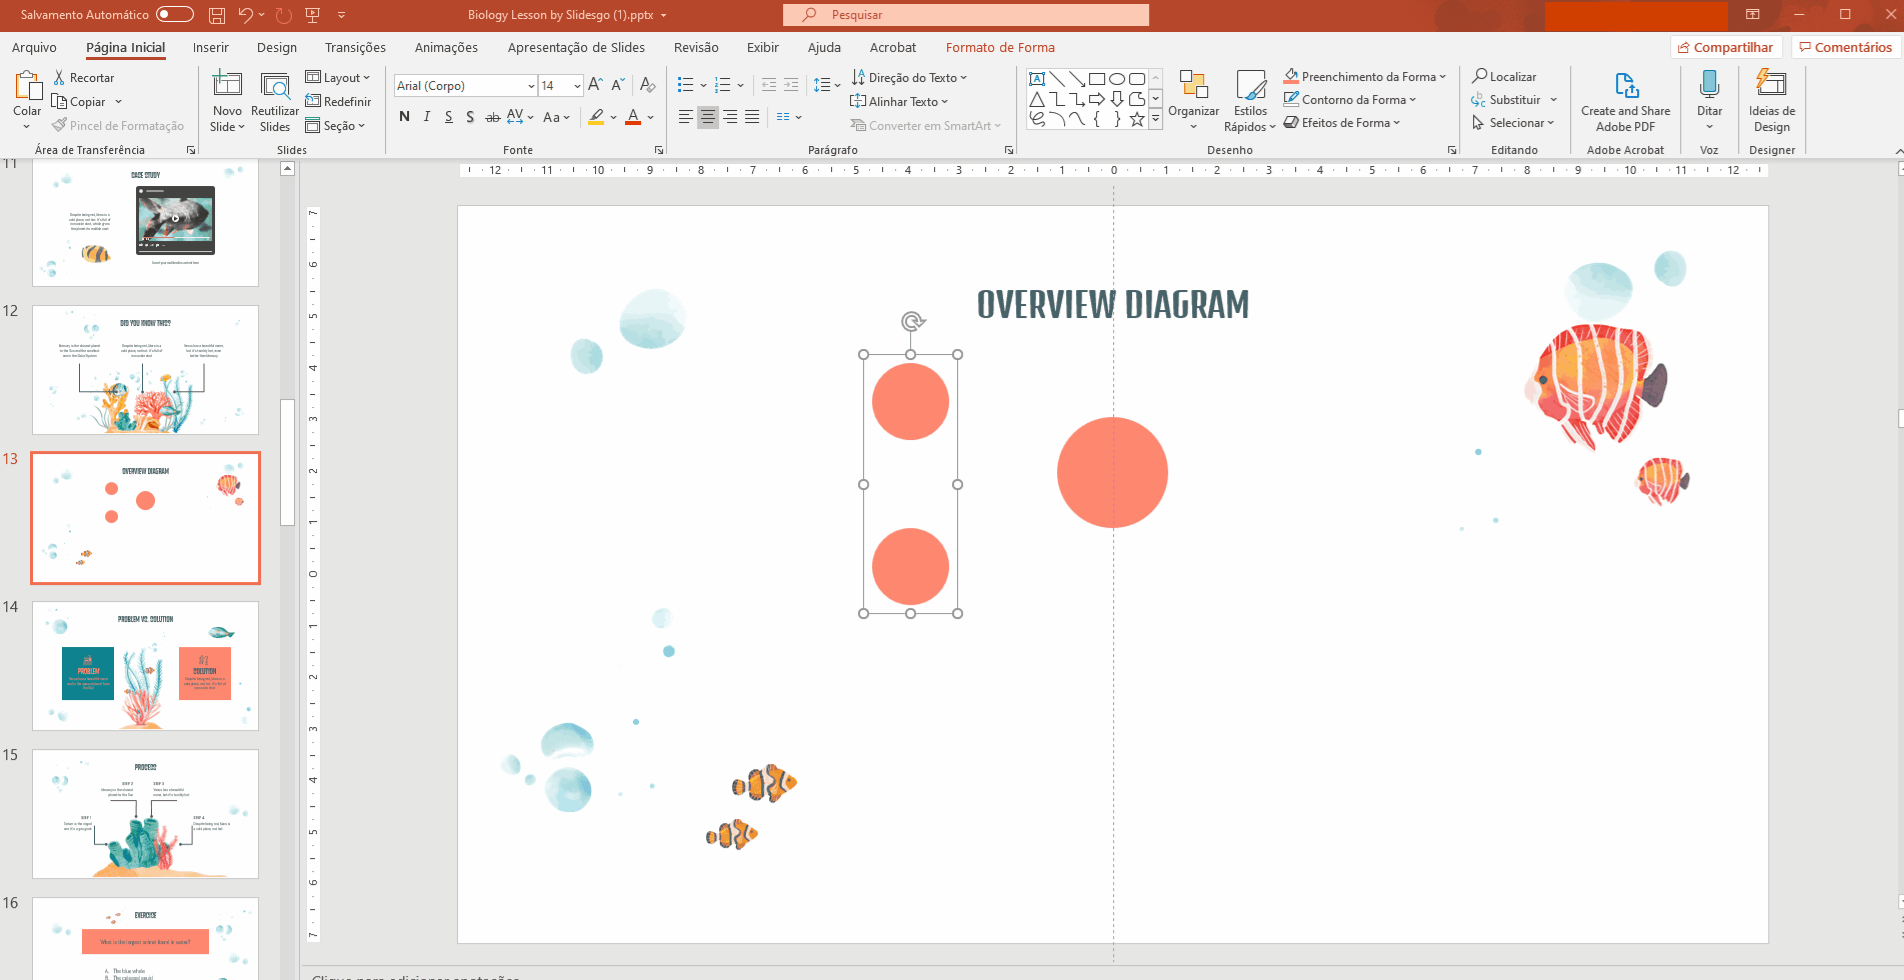The height and width of the screenshot is (980, 1904).
Task: Toggle underline formatting
Action: (x=449, y=117)
